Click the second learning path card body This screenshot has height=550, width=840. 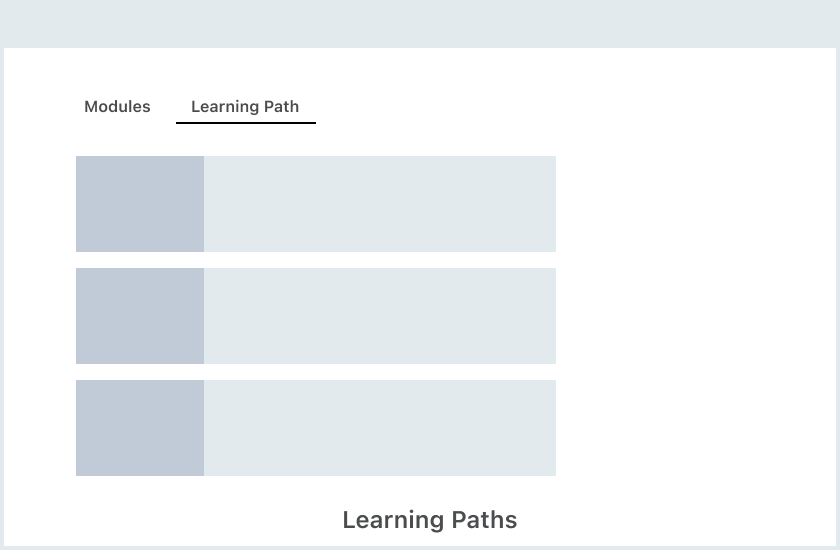(x=380, y=316)
